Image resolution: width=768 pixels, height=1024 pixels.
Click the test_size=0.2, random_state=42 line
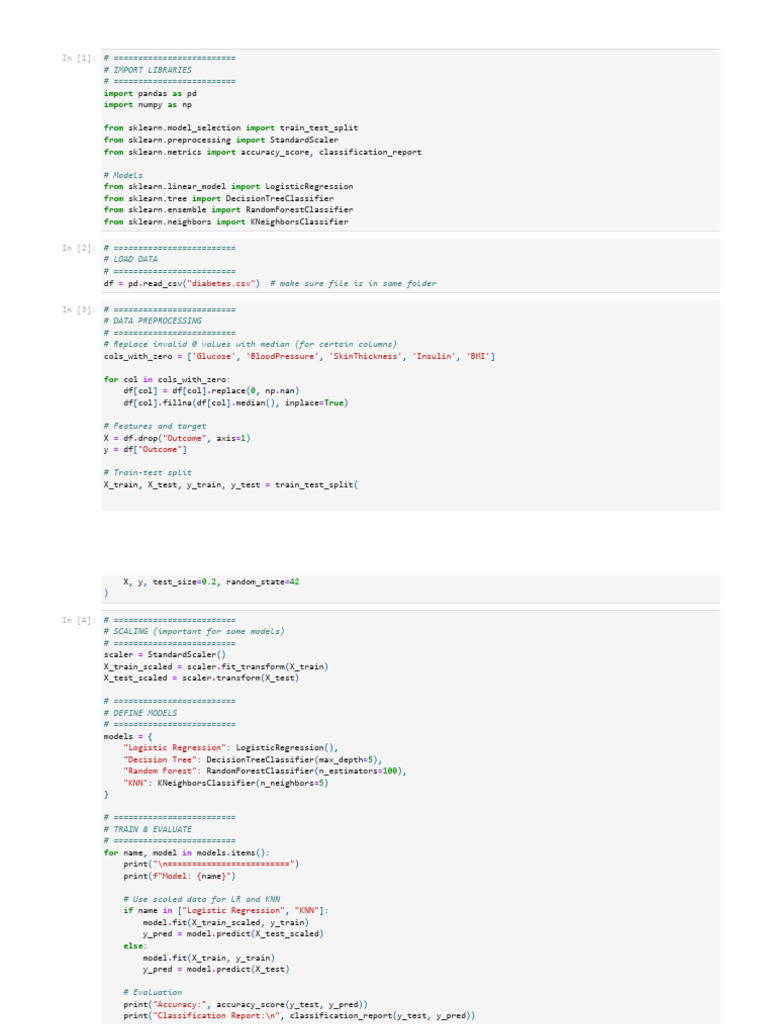(x=211, y=582)
